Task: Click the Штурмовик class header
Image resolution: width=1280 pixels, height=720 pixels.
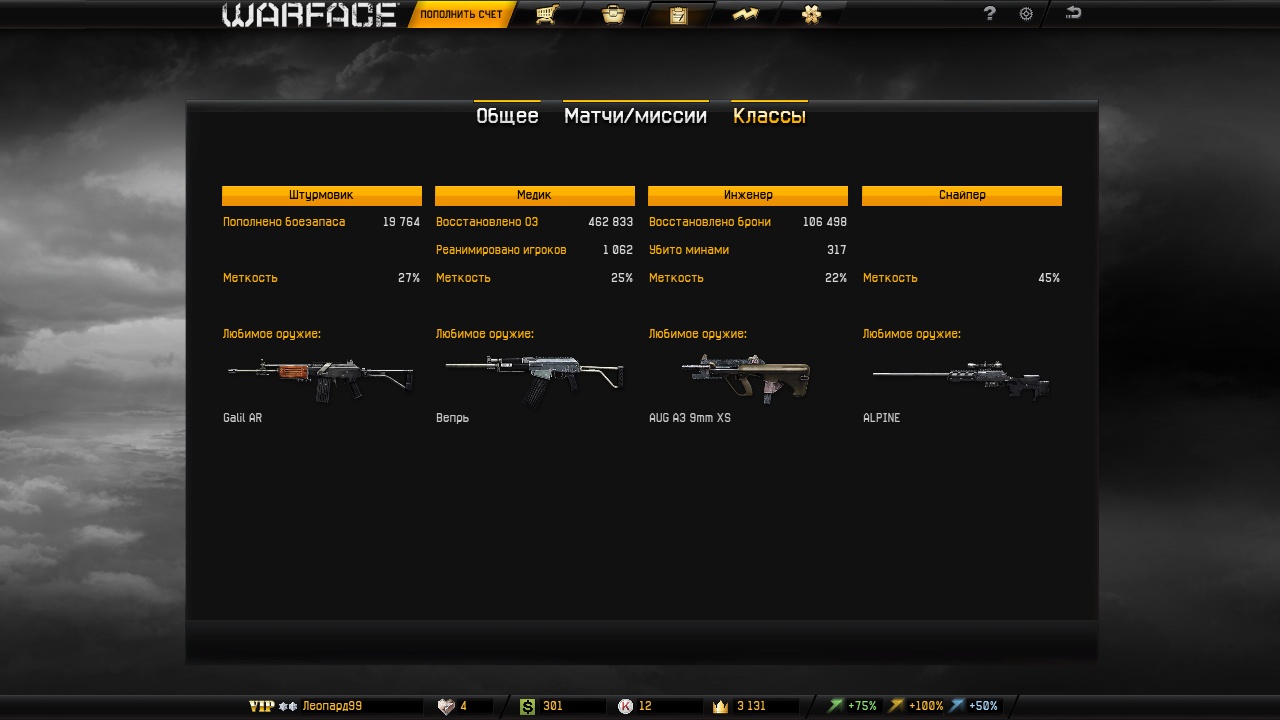Action: click(321, 195)
